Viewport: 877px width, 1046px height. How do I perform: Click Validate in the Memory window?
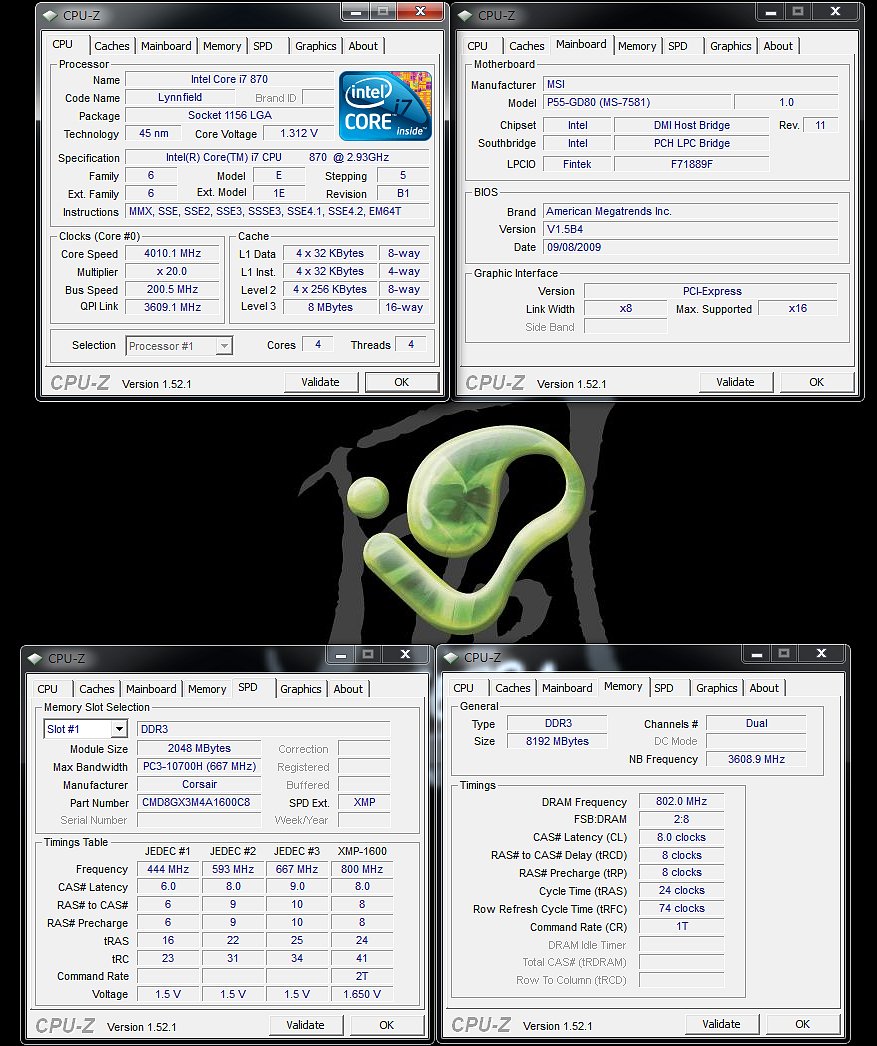[722, 1024]
